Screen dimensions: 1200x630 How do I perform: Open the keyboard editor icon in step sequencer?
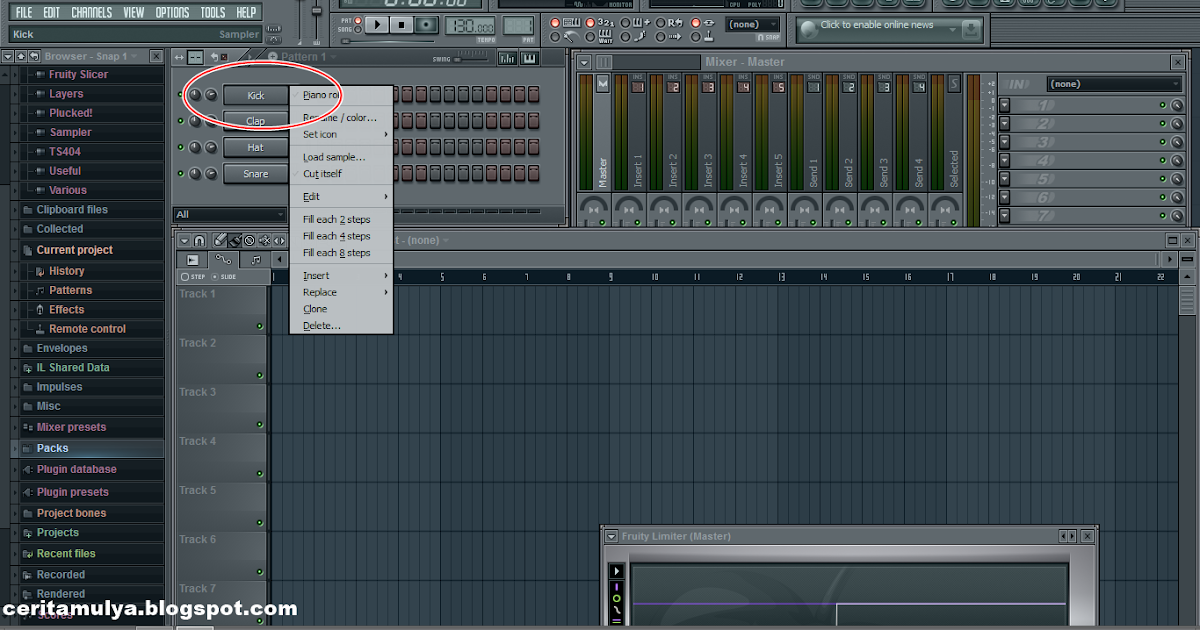pyautogui.click(x=530, y=58)
